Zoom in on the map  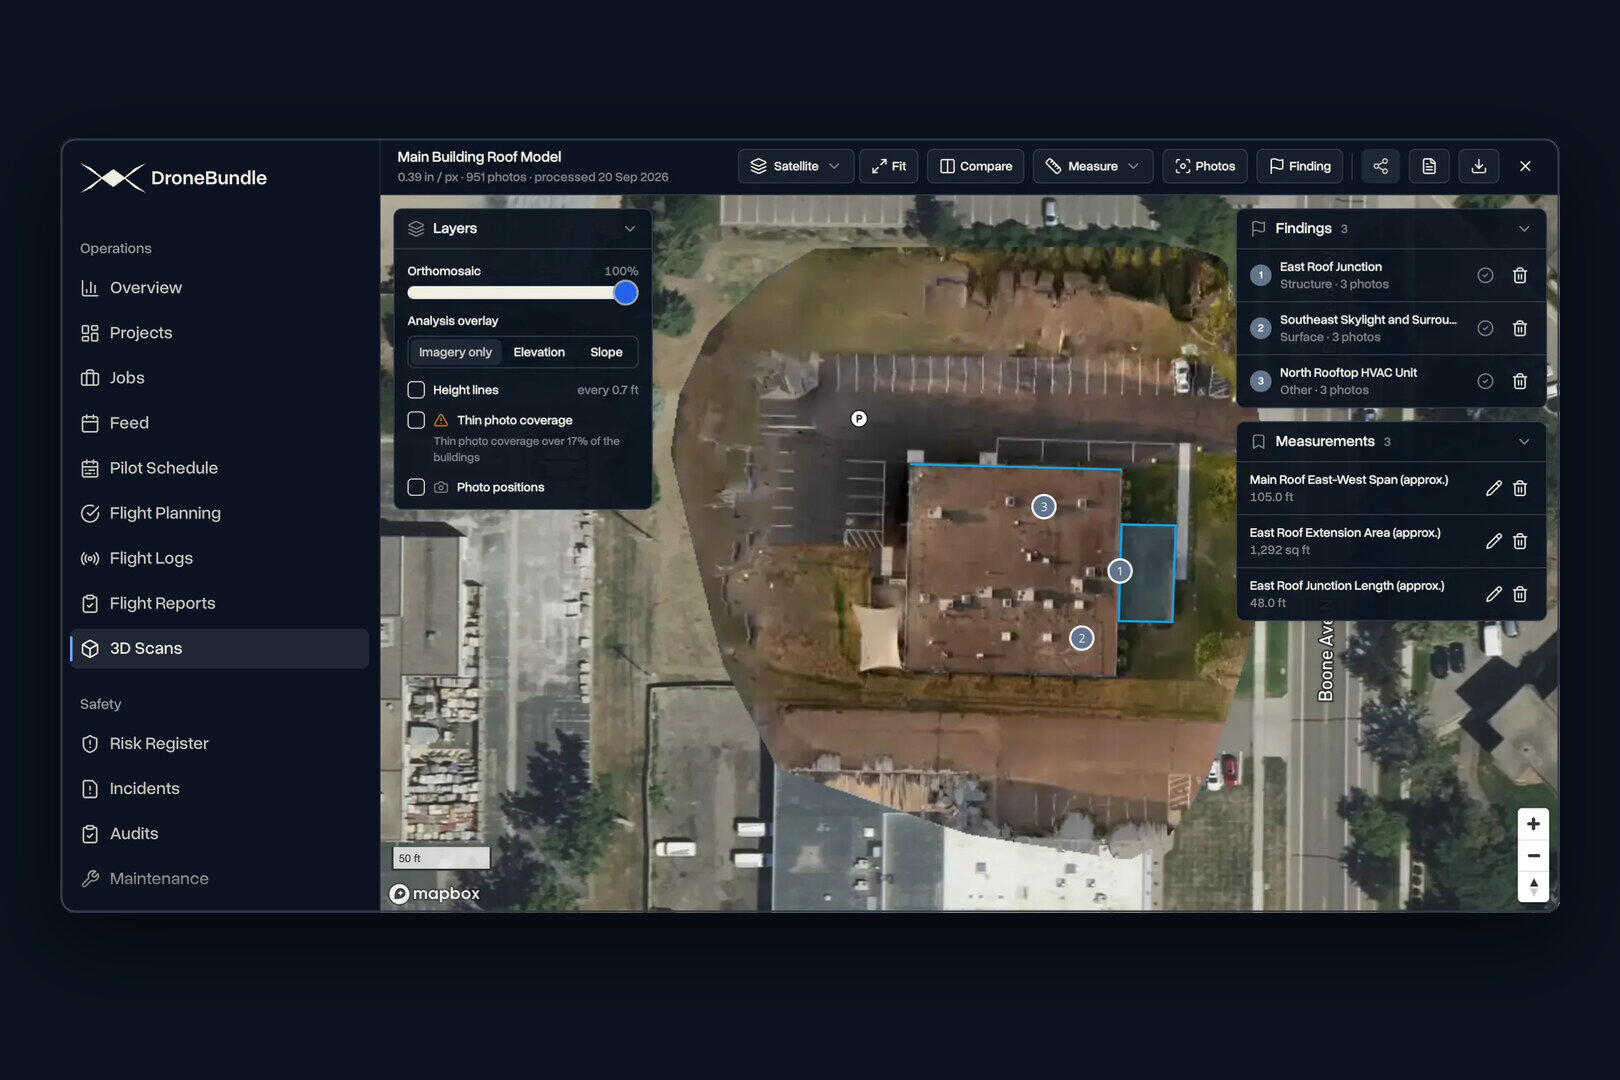(1533, 824)
